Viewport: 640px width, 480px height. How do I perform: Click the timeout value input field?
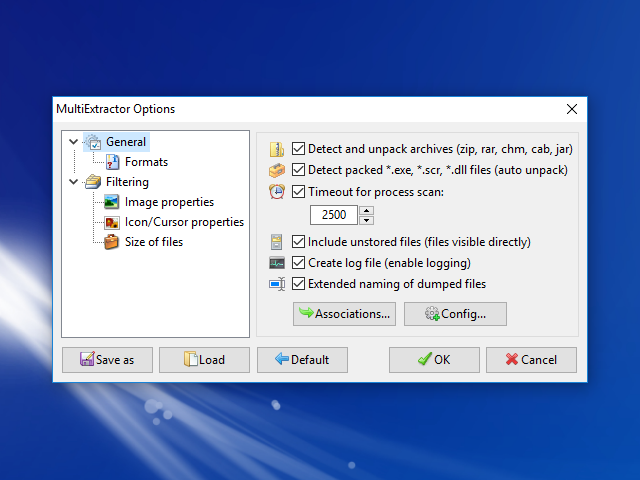point(333,214)
